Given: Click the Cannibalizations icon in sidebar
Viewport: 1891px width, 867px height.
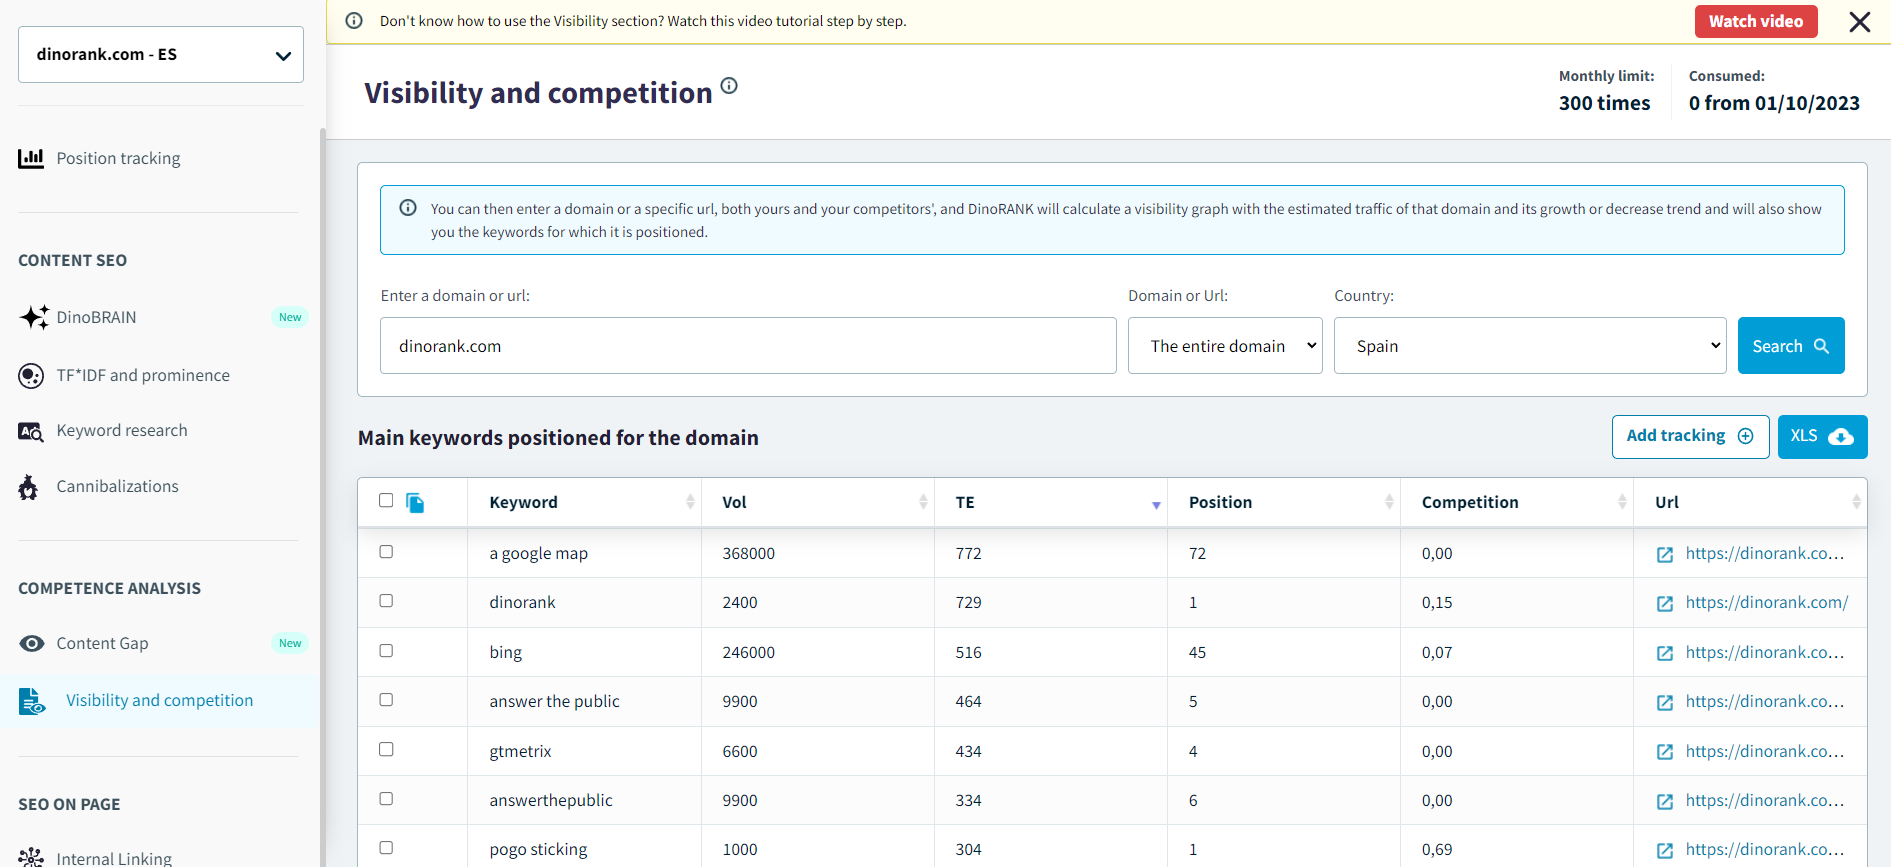Looking at the screenshot, I should point(29,487).
